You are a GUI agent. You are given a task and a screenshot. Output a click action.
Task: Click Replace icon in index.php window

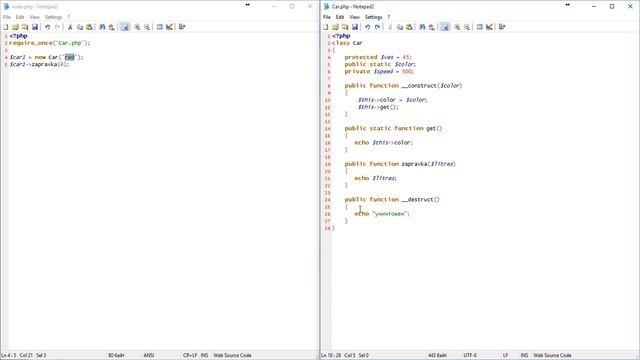coord(112,27)
